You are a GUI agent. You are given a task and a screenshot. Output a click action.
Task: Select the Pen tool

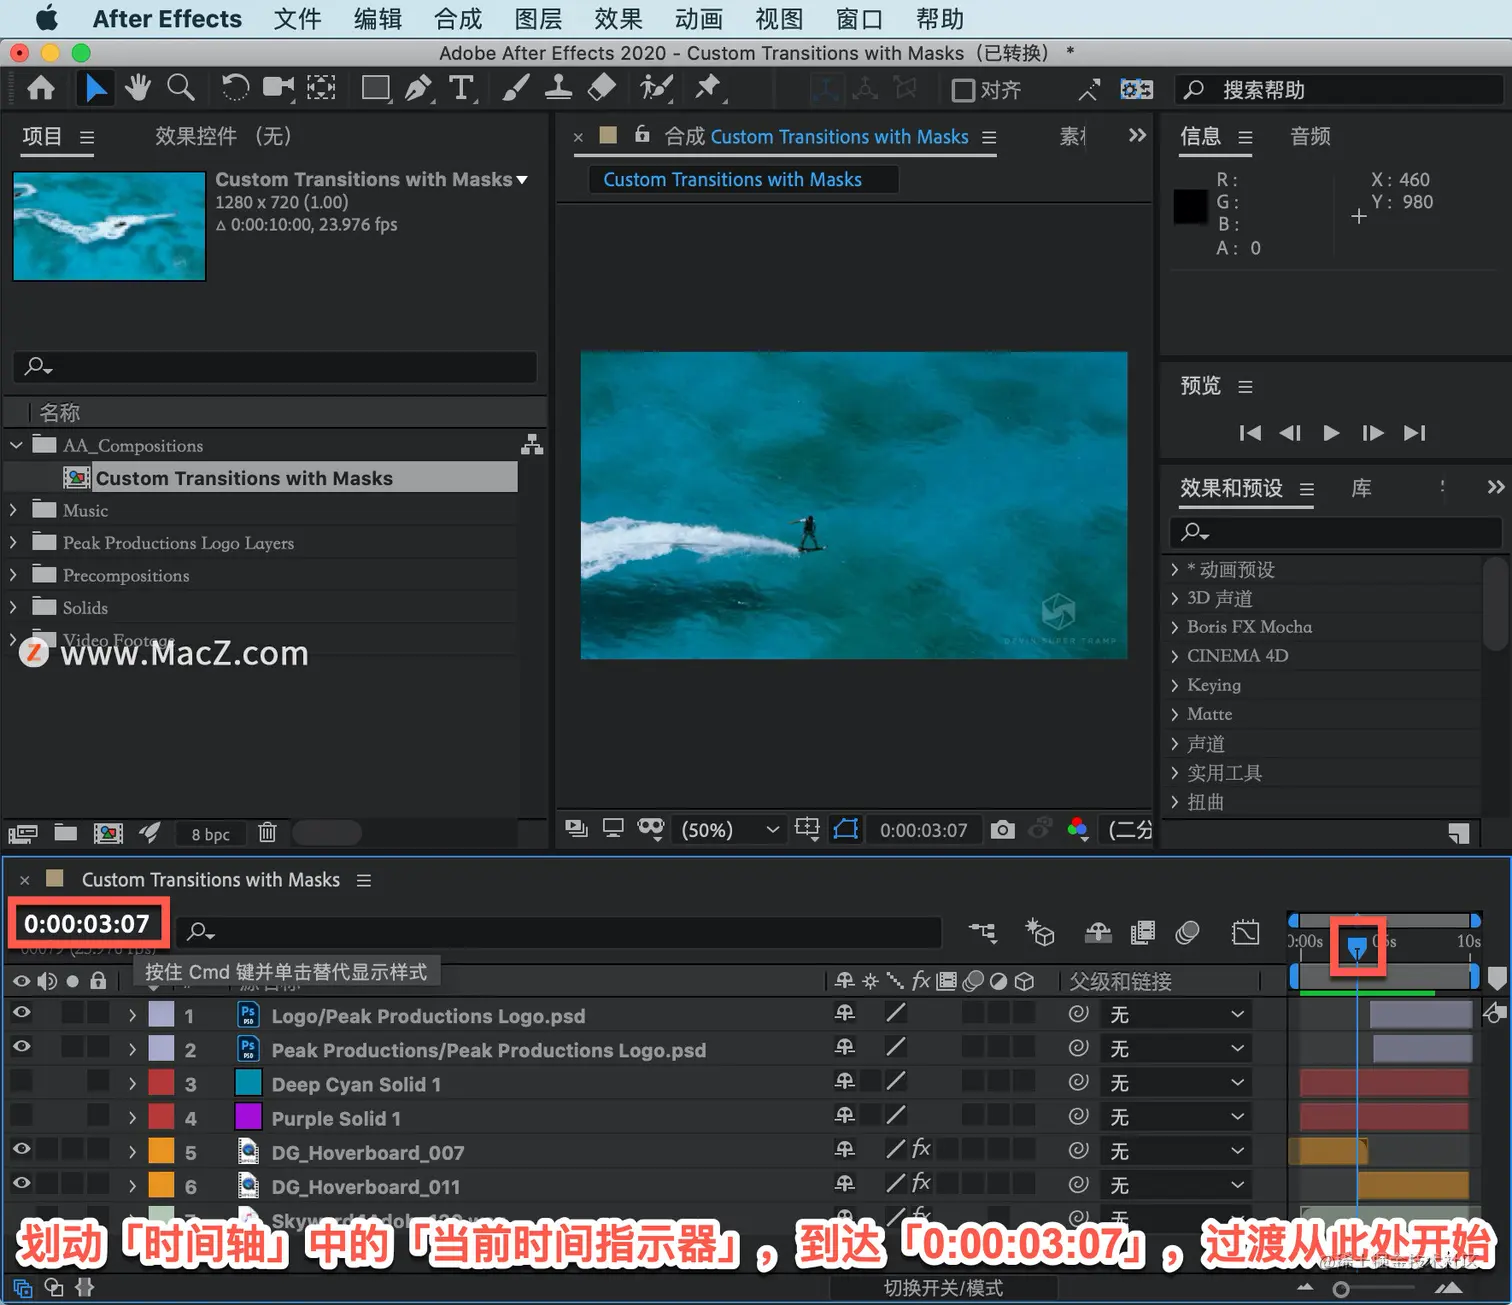(419, 89)
